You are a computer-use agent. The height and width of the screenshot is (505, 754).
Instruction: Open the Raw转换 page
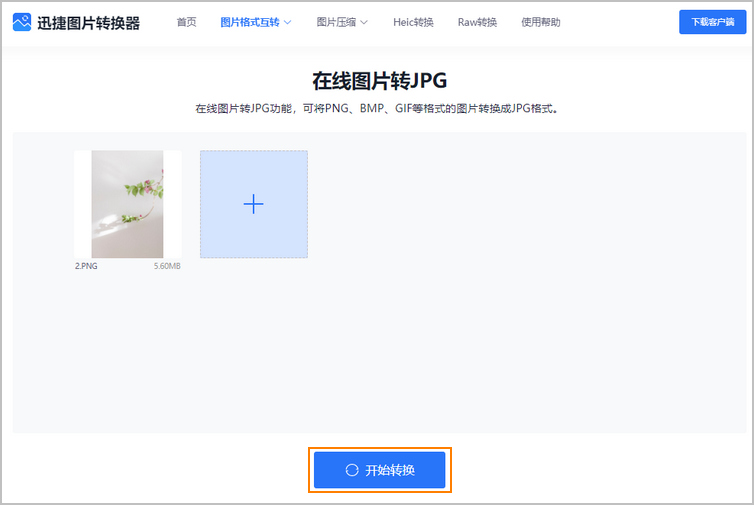477,22
